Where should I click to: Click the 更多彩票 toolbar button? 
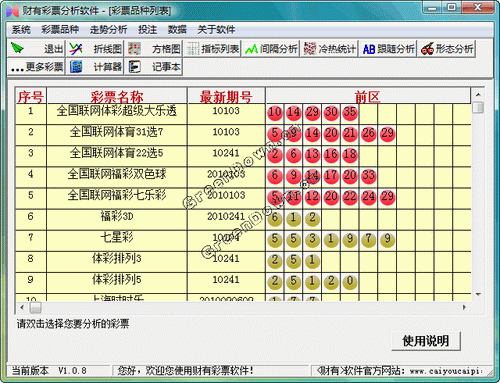tap(36, 67)
